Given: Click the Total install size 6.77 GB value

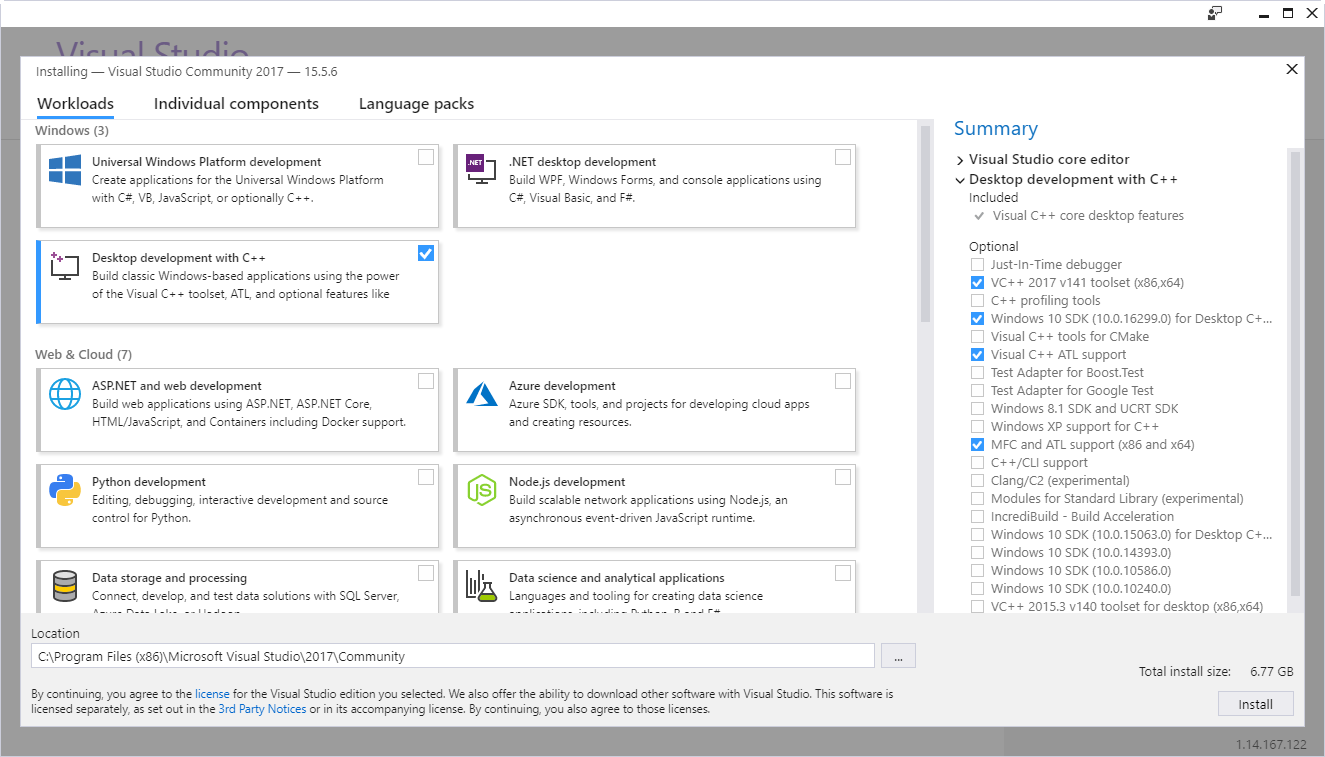Looking at the screenshot, I should (1271, 672).
